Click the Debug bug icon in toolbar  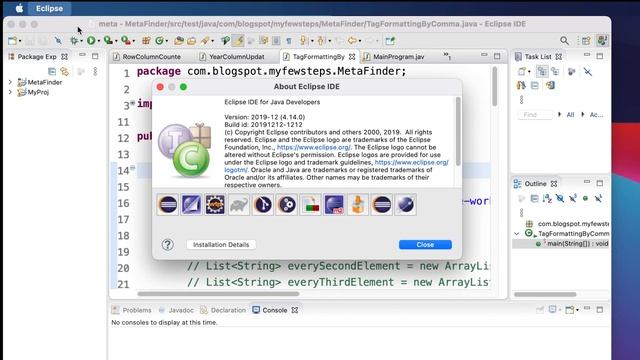tap(74, 40)
